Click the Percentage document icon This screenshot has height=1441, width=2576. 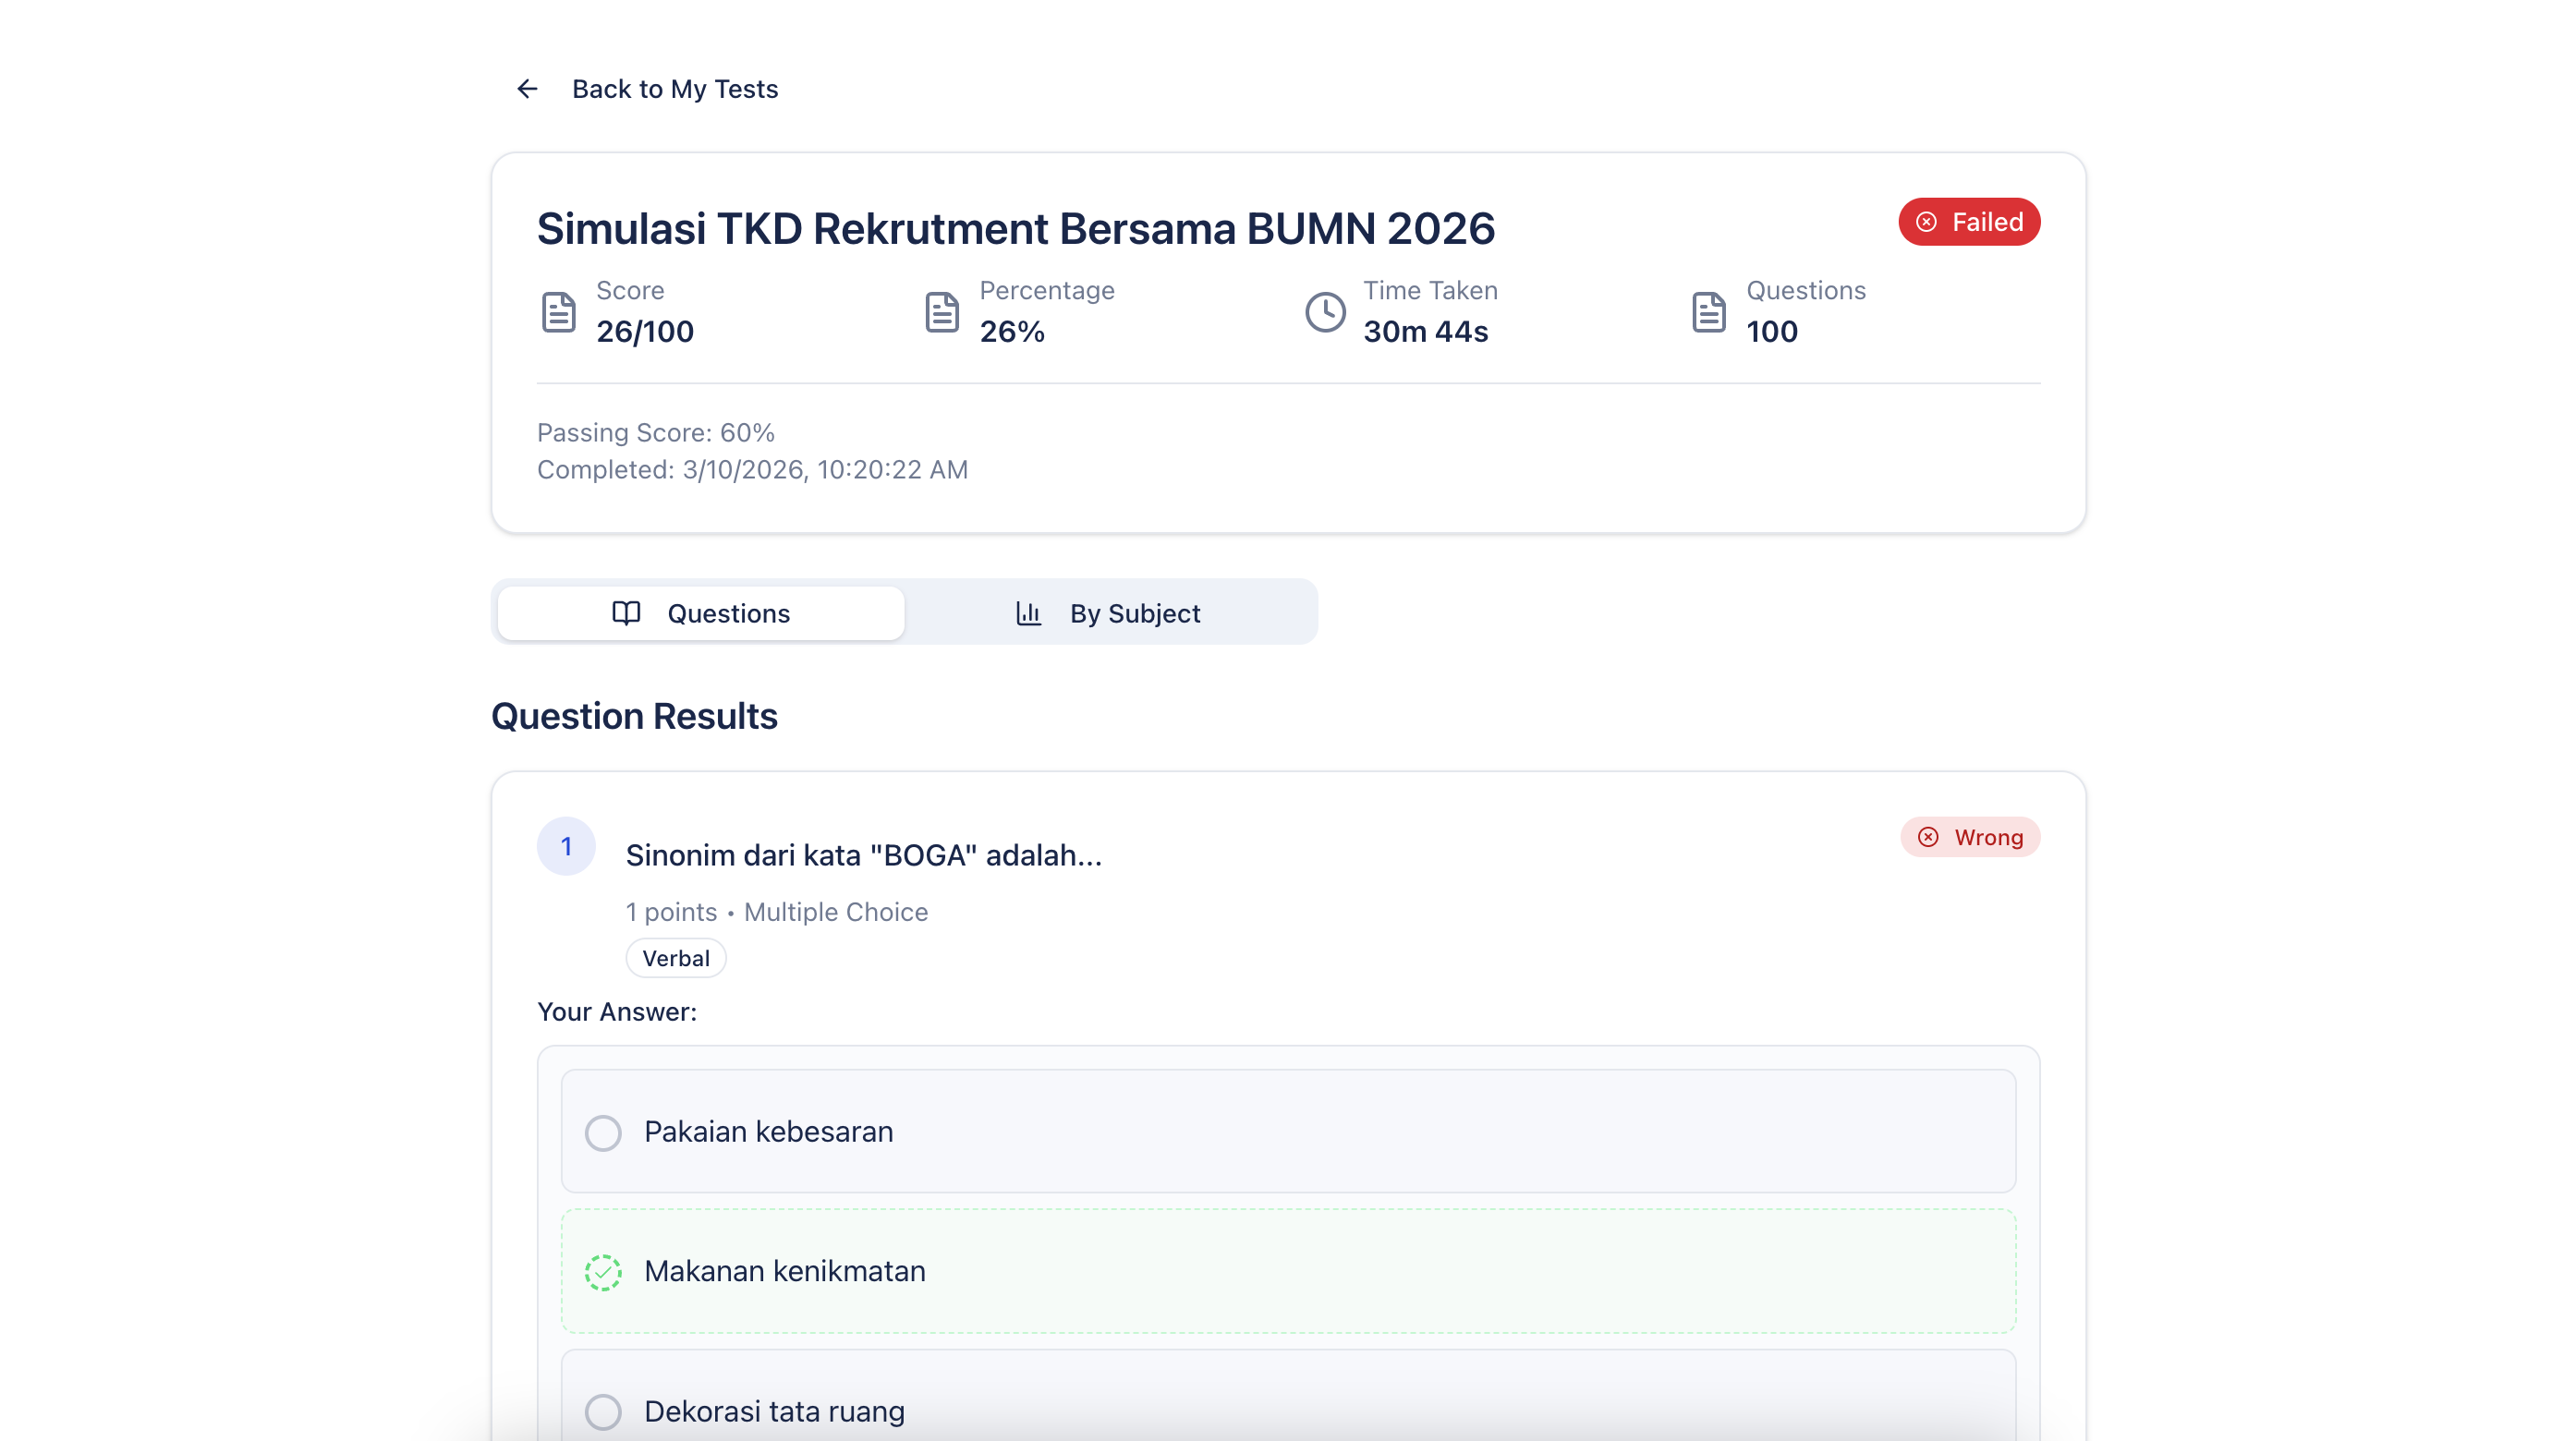941,312
